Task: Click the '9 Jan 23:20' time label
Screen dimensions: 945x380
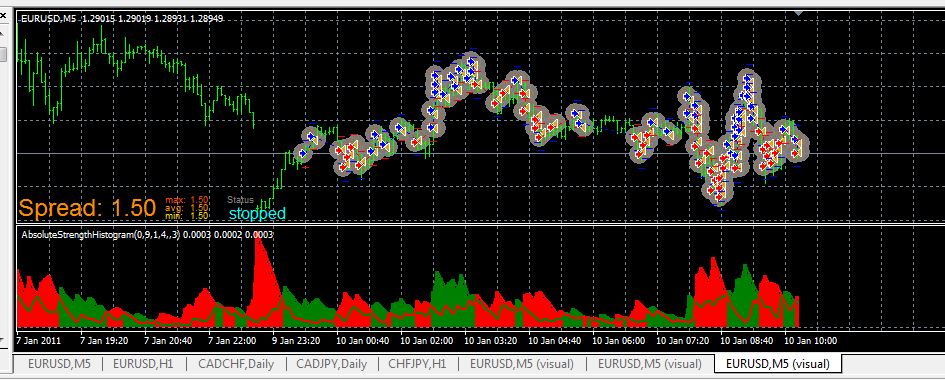Action: click(297, 341)
